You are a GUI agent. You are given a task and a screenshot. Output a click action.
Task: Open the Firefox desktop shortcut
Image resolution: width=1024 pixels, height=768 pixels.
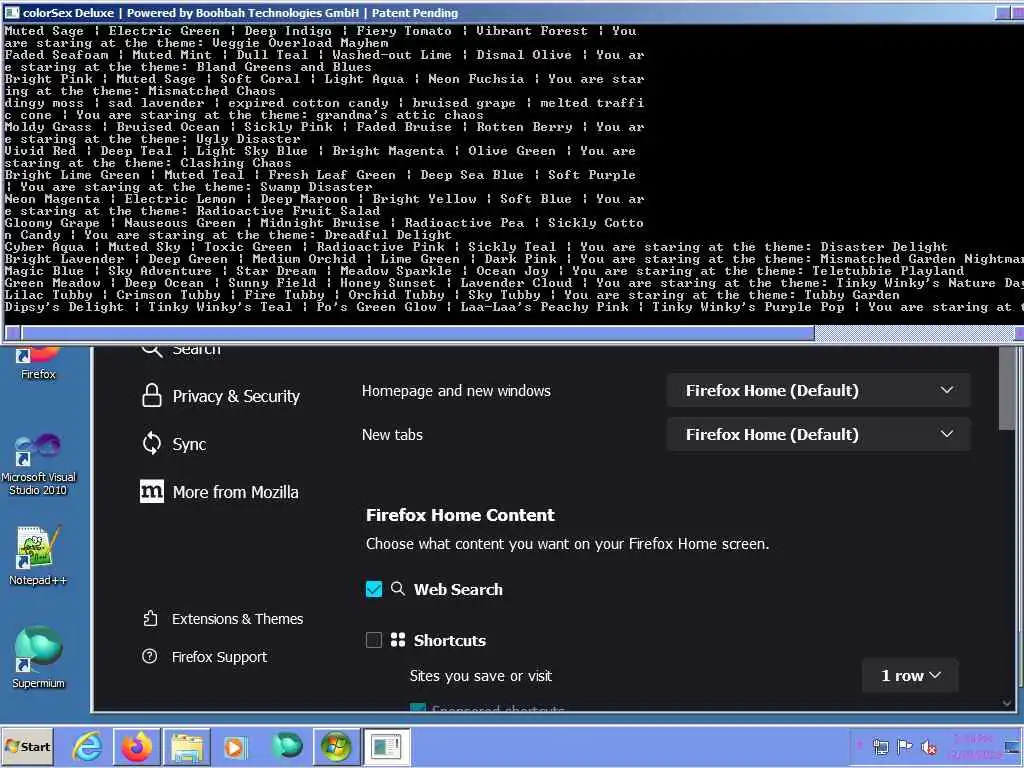pyautogui.click(x=38, y=363)
